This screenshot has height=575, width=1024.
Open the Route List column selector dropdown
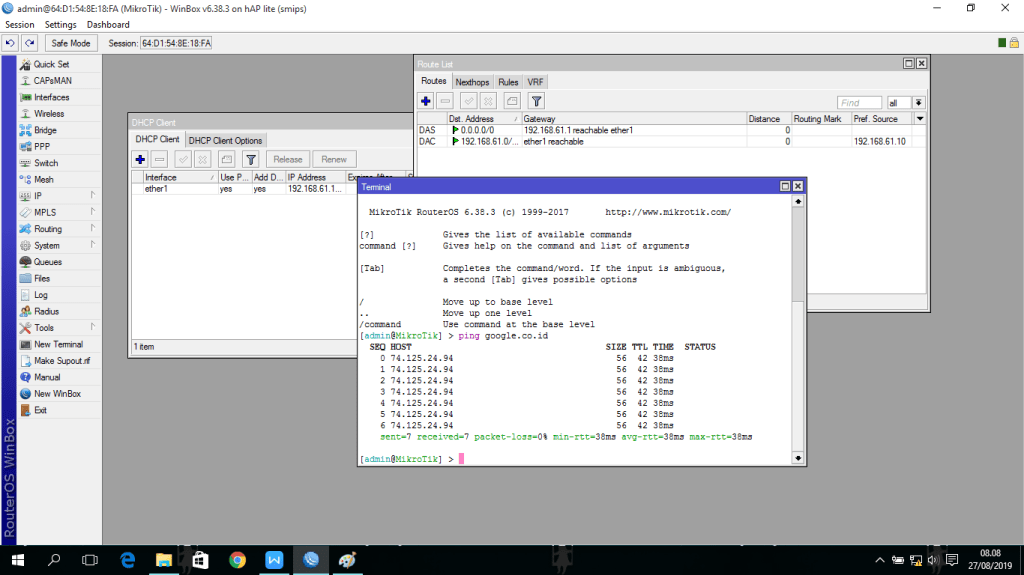(x=920, y=118)
